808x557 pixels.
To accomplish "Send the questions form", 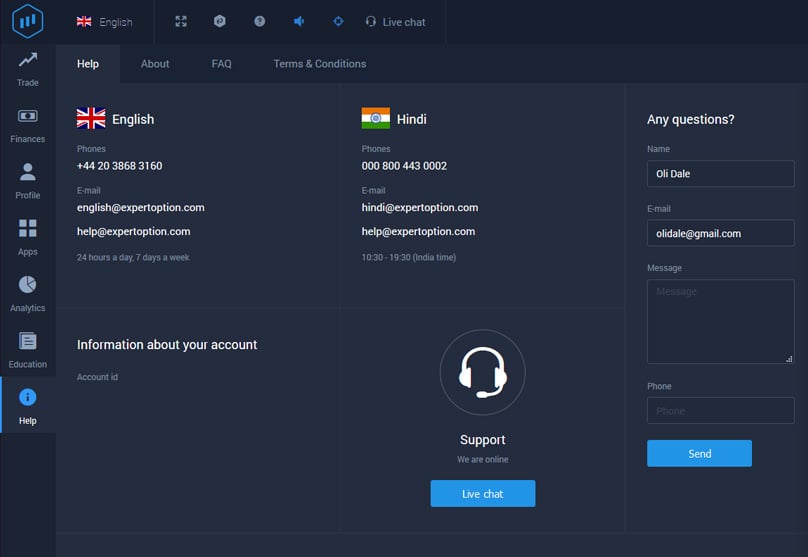I will click(699, 453).
